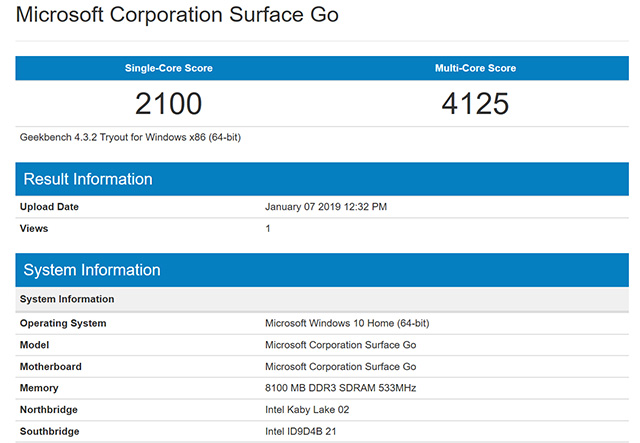Select the 'Model' row label
The image size is (640, 443).
click(34, 345)
